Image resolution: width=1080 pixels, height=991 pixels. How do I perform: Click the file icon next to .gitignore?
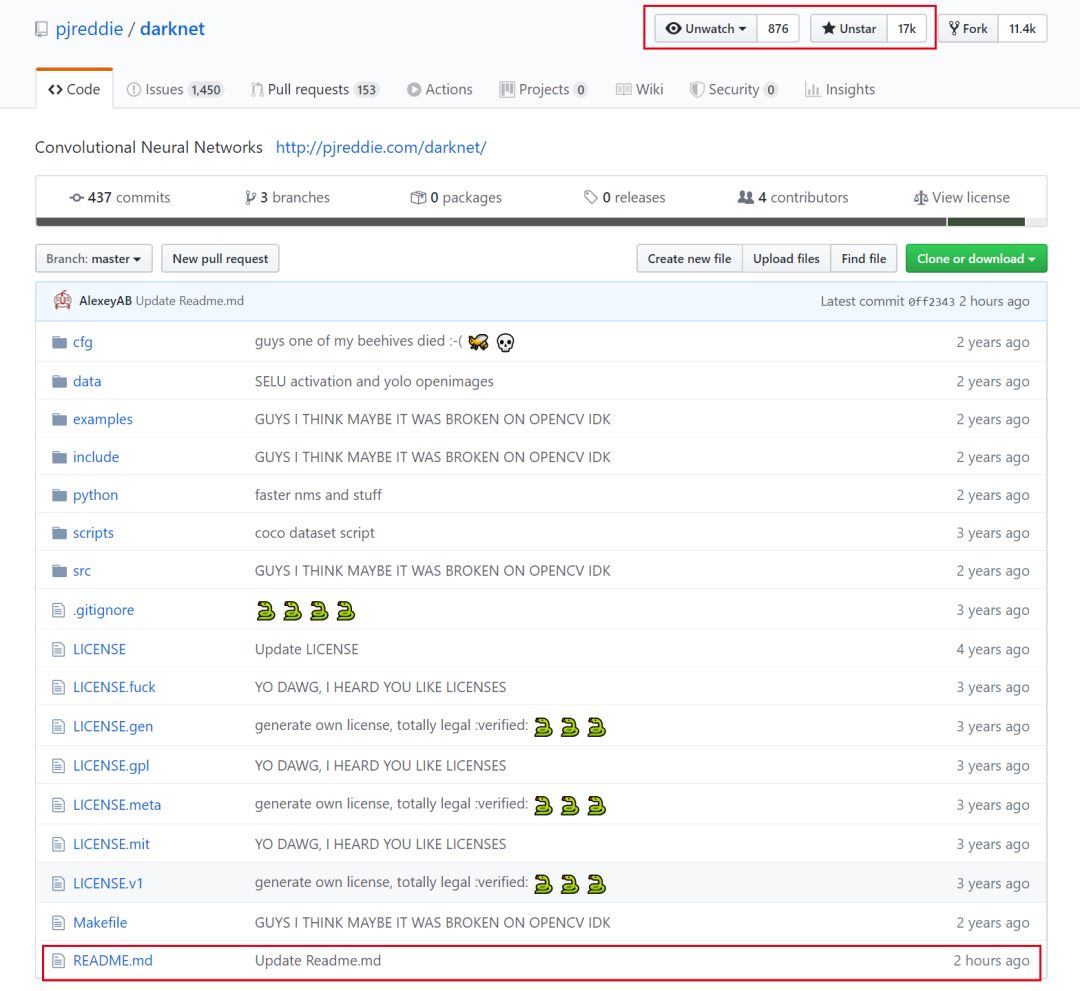58,610
